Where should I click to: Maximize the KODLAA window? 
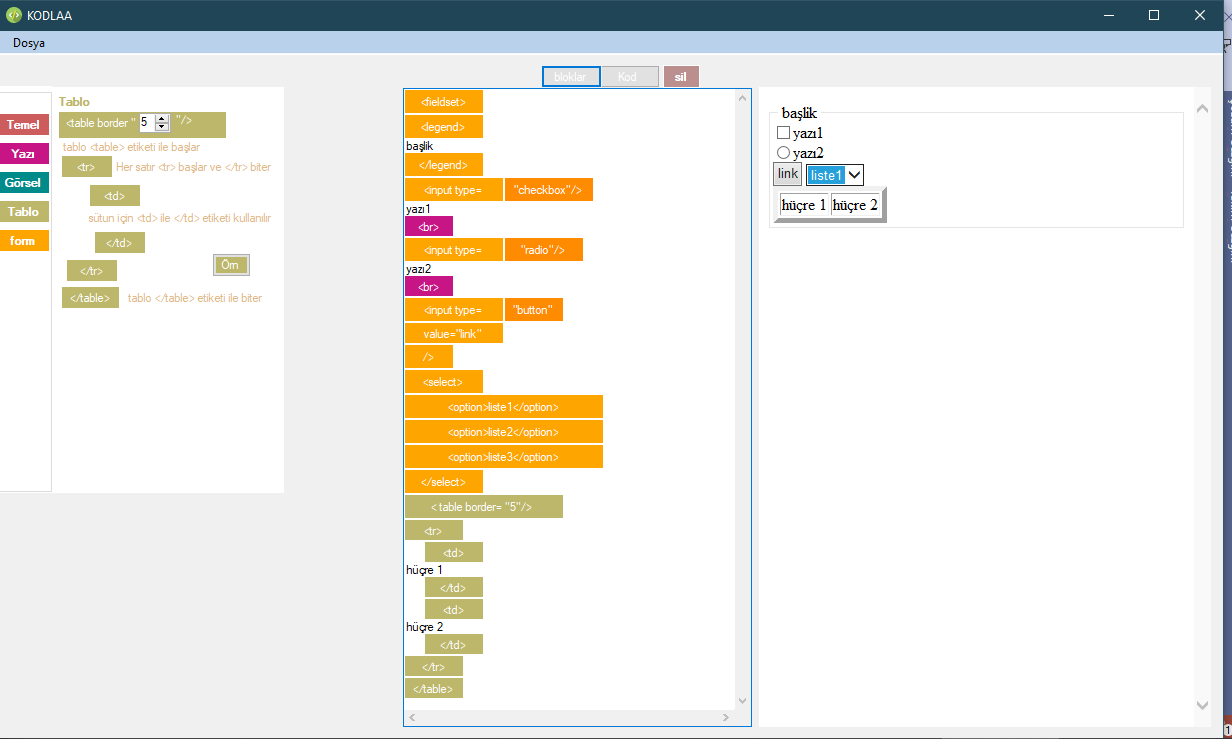tap(1154, 15)
